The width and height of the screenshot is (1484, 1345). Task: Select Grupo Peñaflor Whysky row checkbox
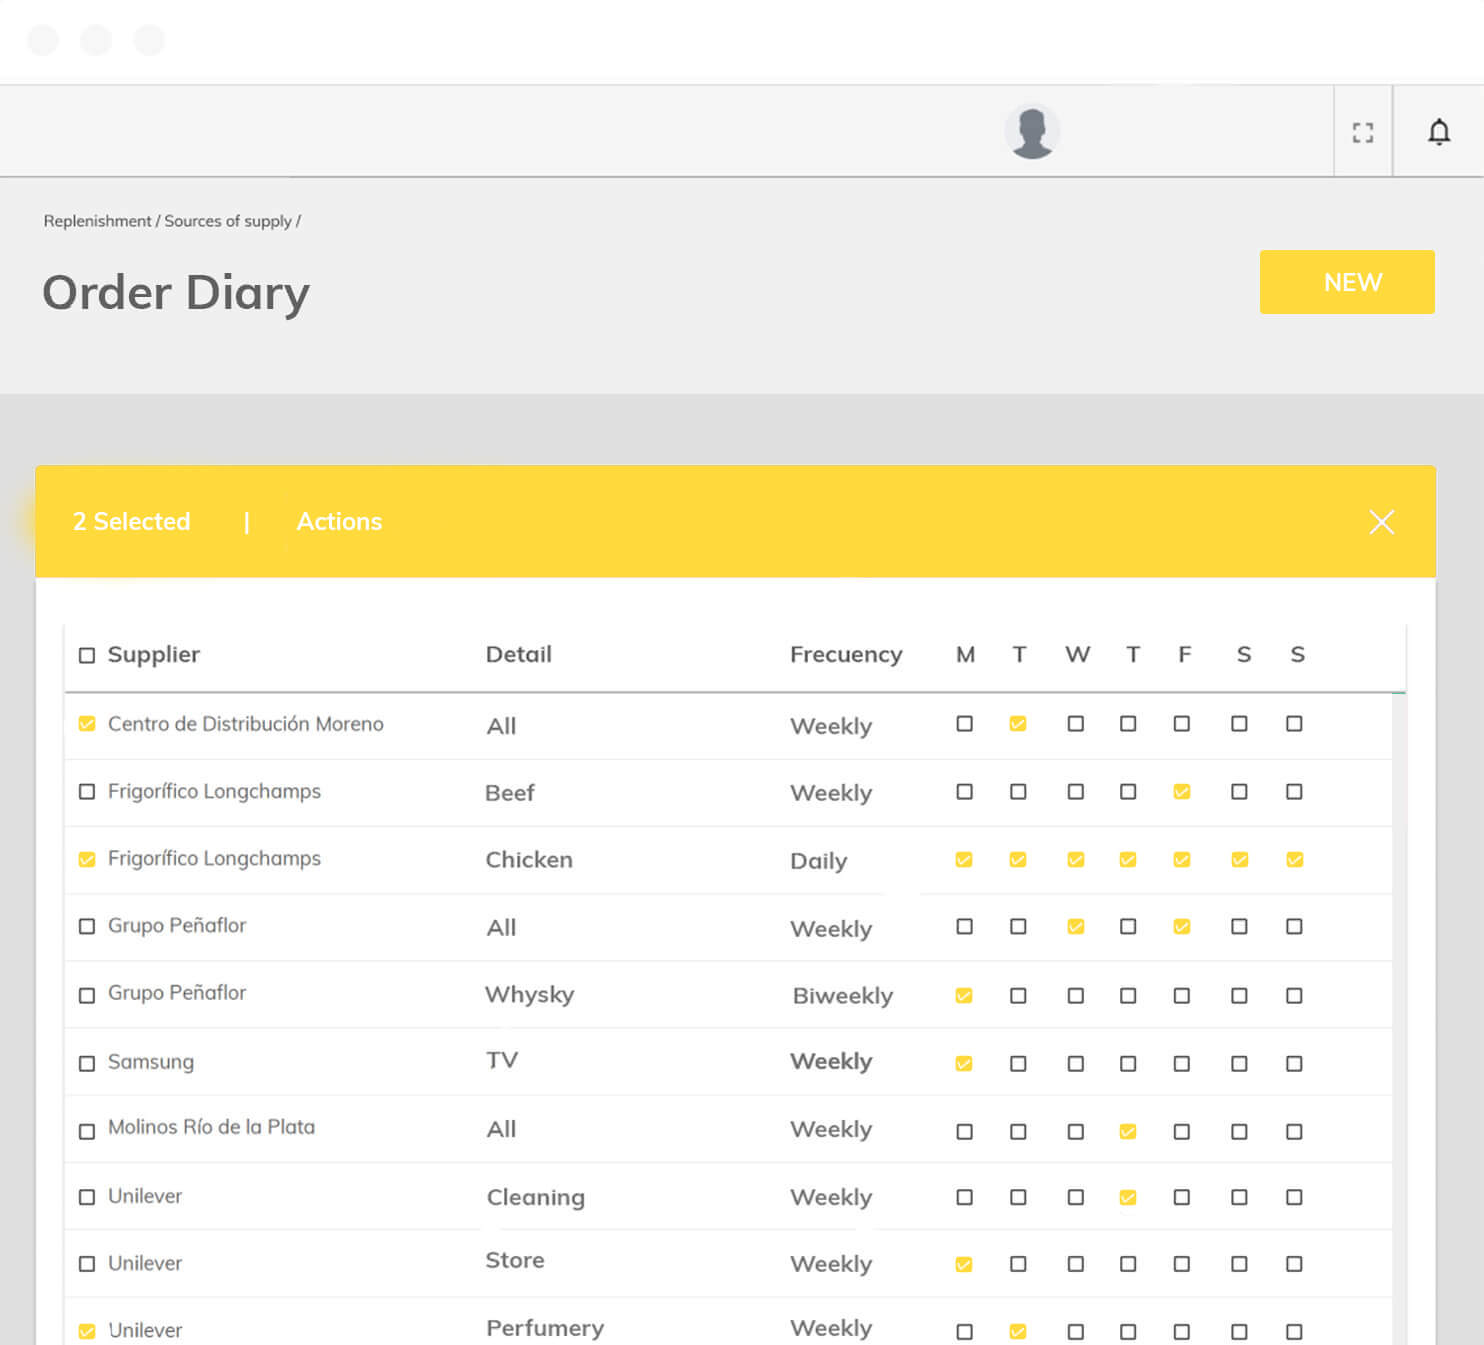click(87, 995)
